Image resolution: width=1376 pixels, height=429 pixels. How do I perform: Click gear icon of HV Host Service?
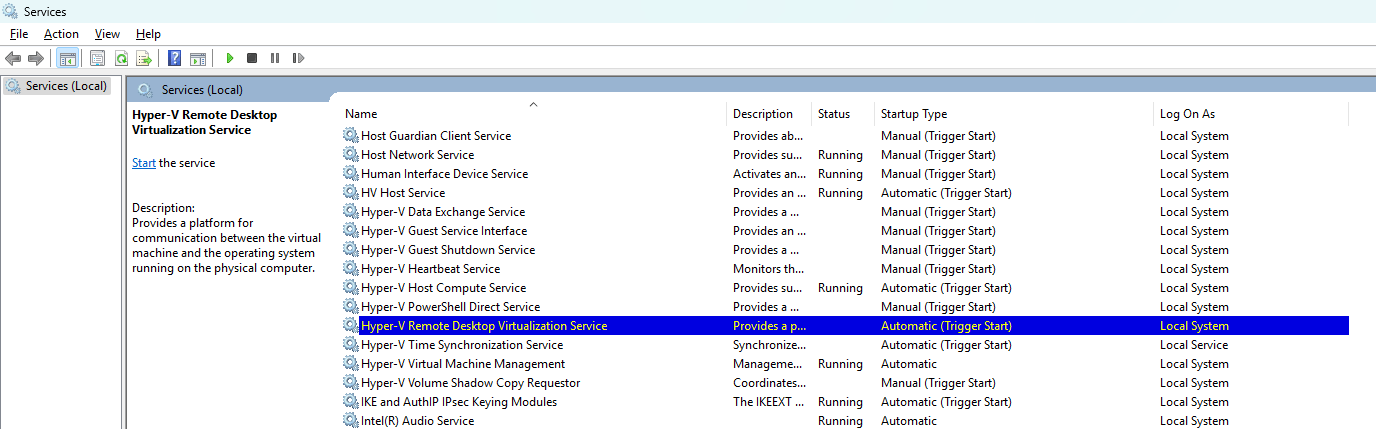click(x=351, y=193)
